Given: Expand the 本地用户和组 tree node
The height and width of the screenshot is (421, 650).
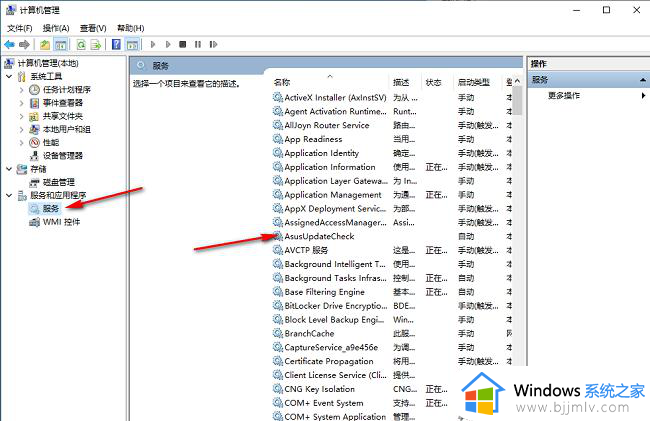Looking at the screenshot, I should (x=21, y=129).
